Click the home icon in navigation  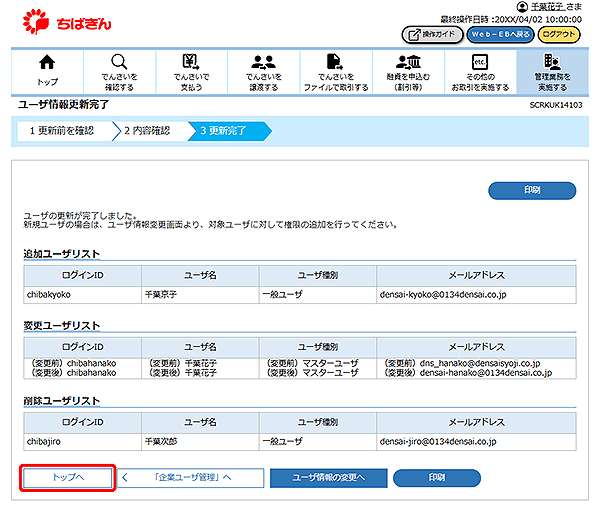pyautogui.click(x=47, y=62)
